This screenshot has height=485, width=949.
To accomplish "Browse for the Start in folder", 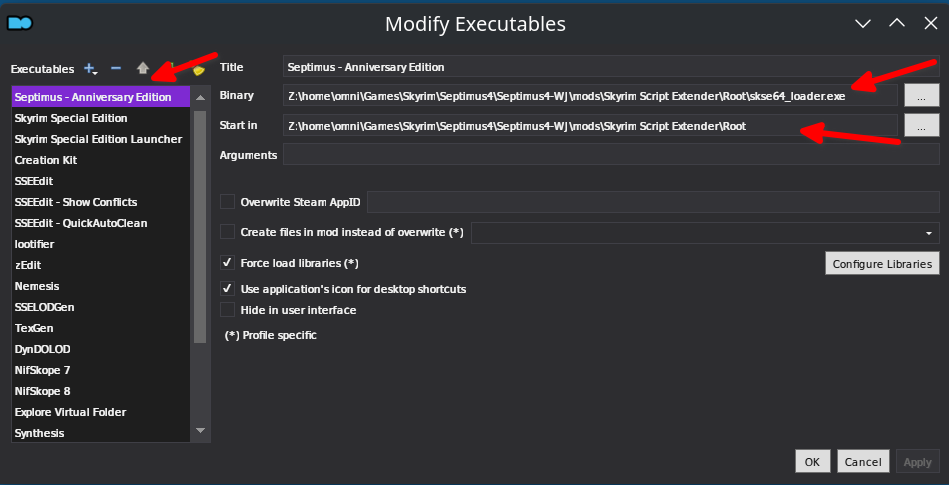I will coord(921,125).
